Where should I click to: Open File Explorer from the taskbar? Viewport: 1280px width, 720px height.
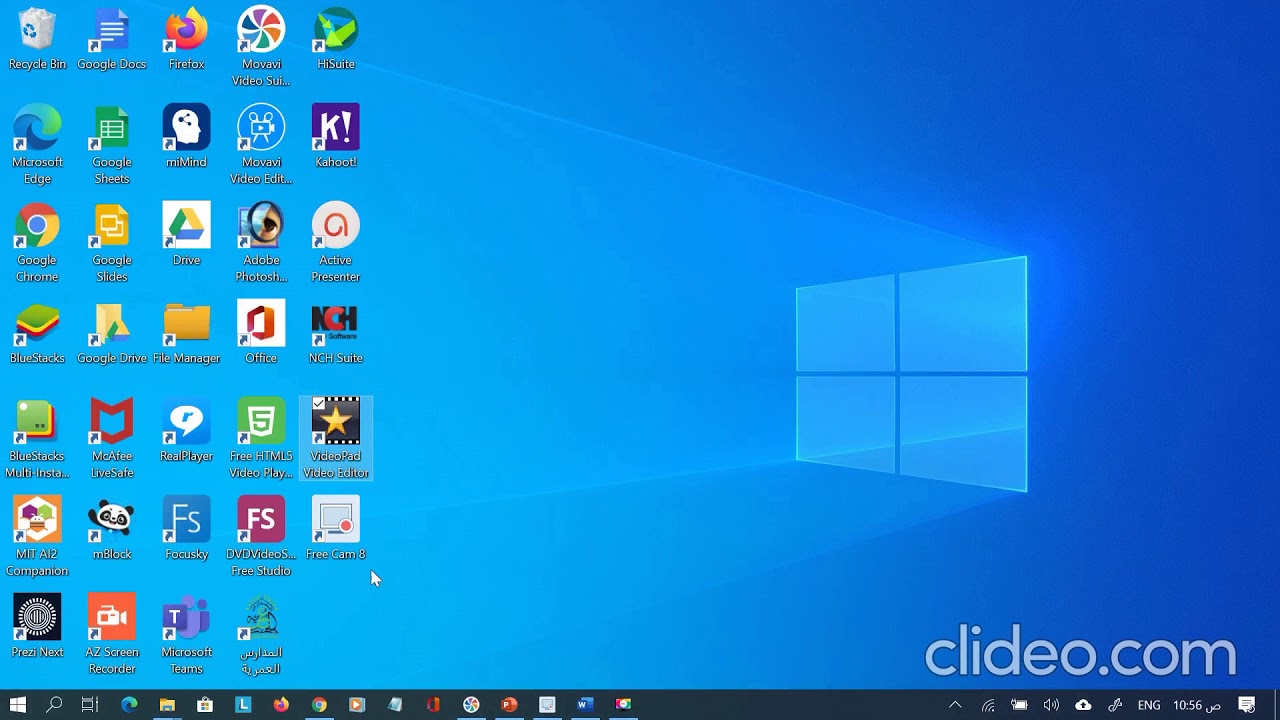pos(167,705)
